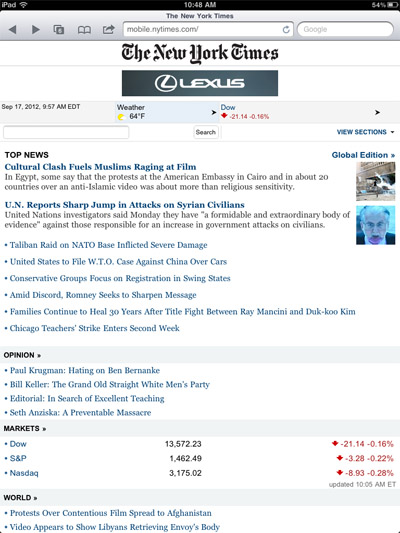Open the Opinion section heading
This screenshot has height=533, width=400.
pyautogui.click(x=22, y=355)
